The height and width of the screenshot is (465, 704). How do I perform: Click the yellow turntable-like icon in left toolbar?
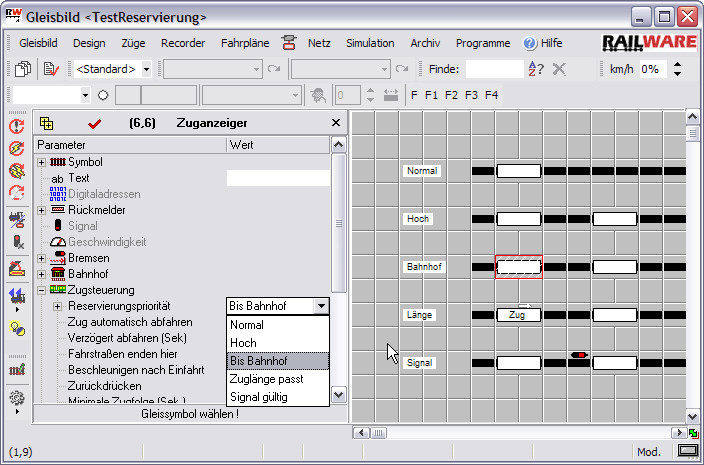(x=17, y=269)
